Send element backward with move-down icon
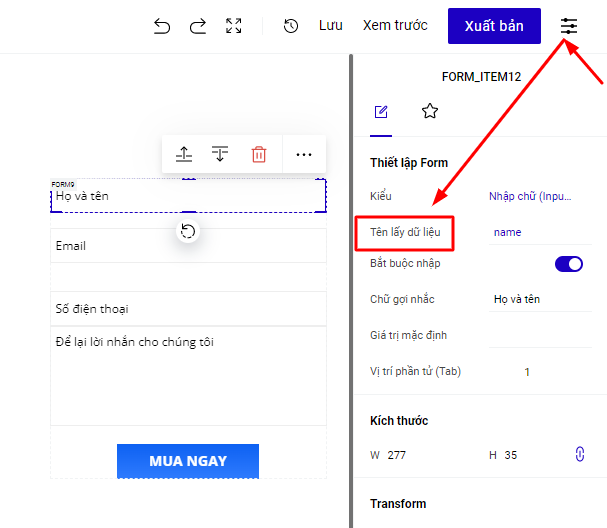 pos(220,154)
